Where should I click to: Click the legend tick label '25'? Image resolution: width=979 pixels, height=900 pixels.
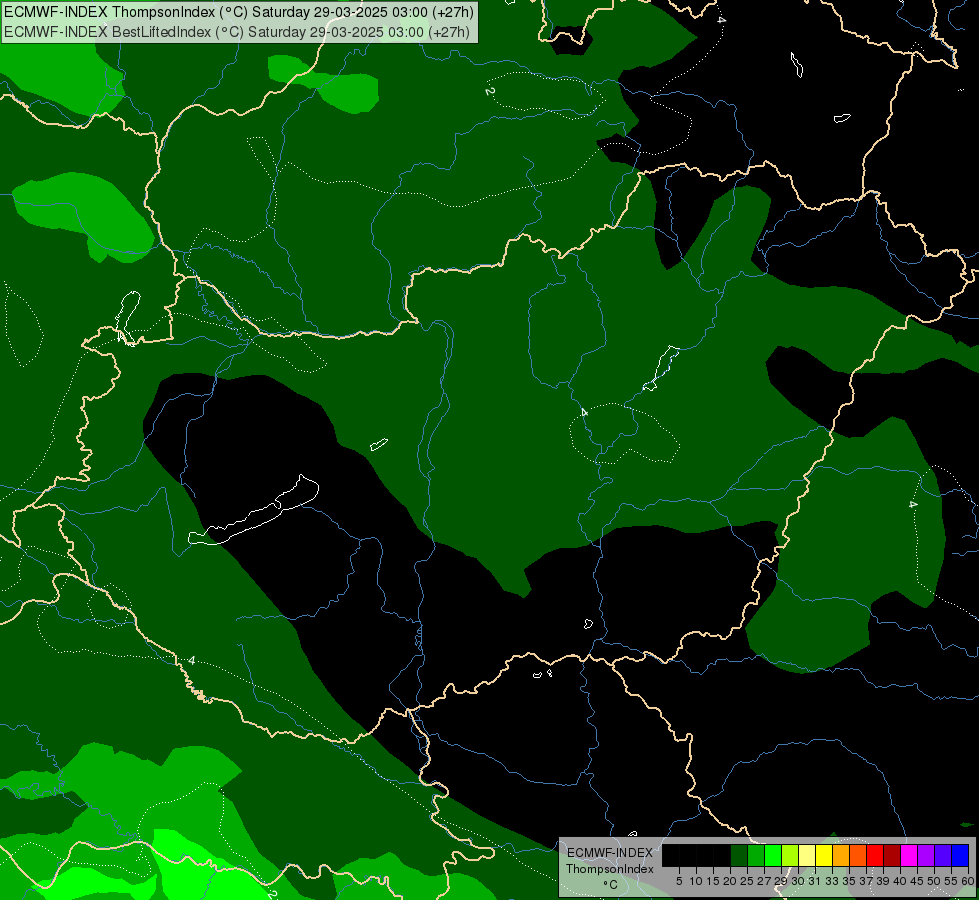click(x=747, y=881)
